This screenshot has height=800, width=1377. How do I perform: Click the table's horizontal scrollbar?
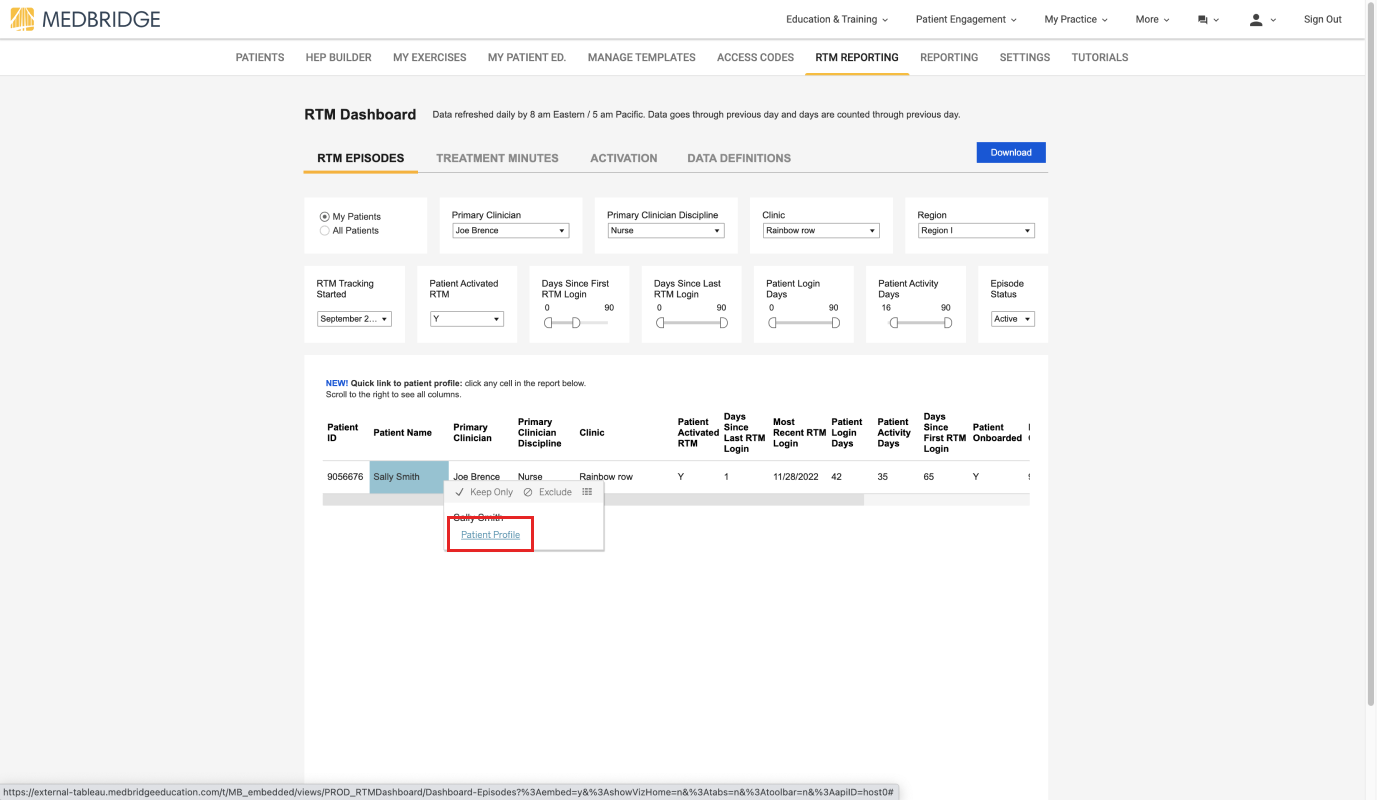point(593,499)
